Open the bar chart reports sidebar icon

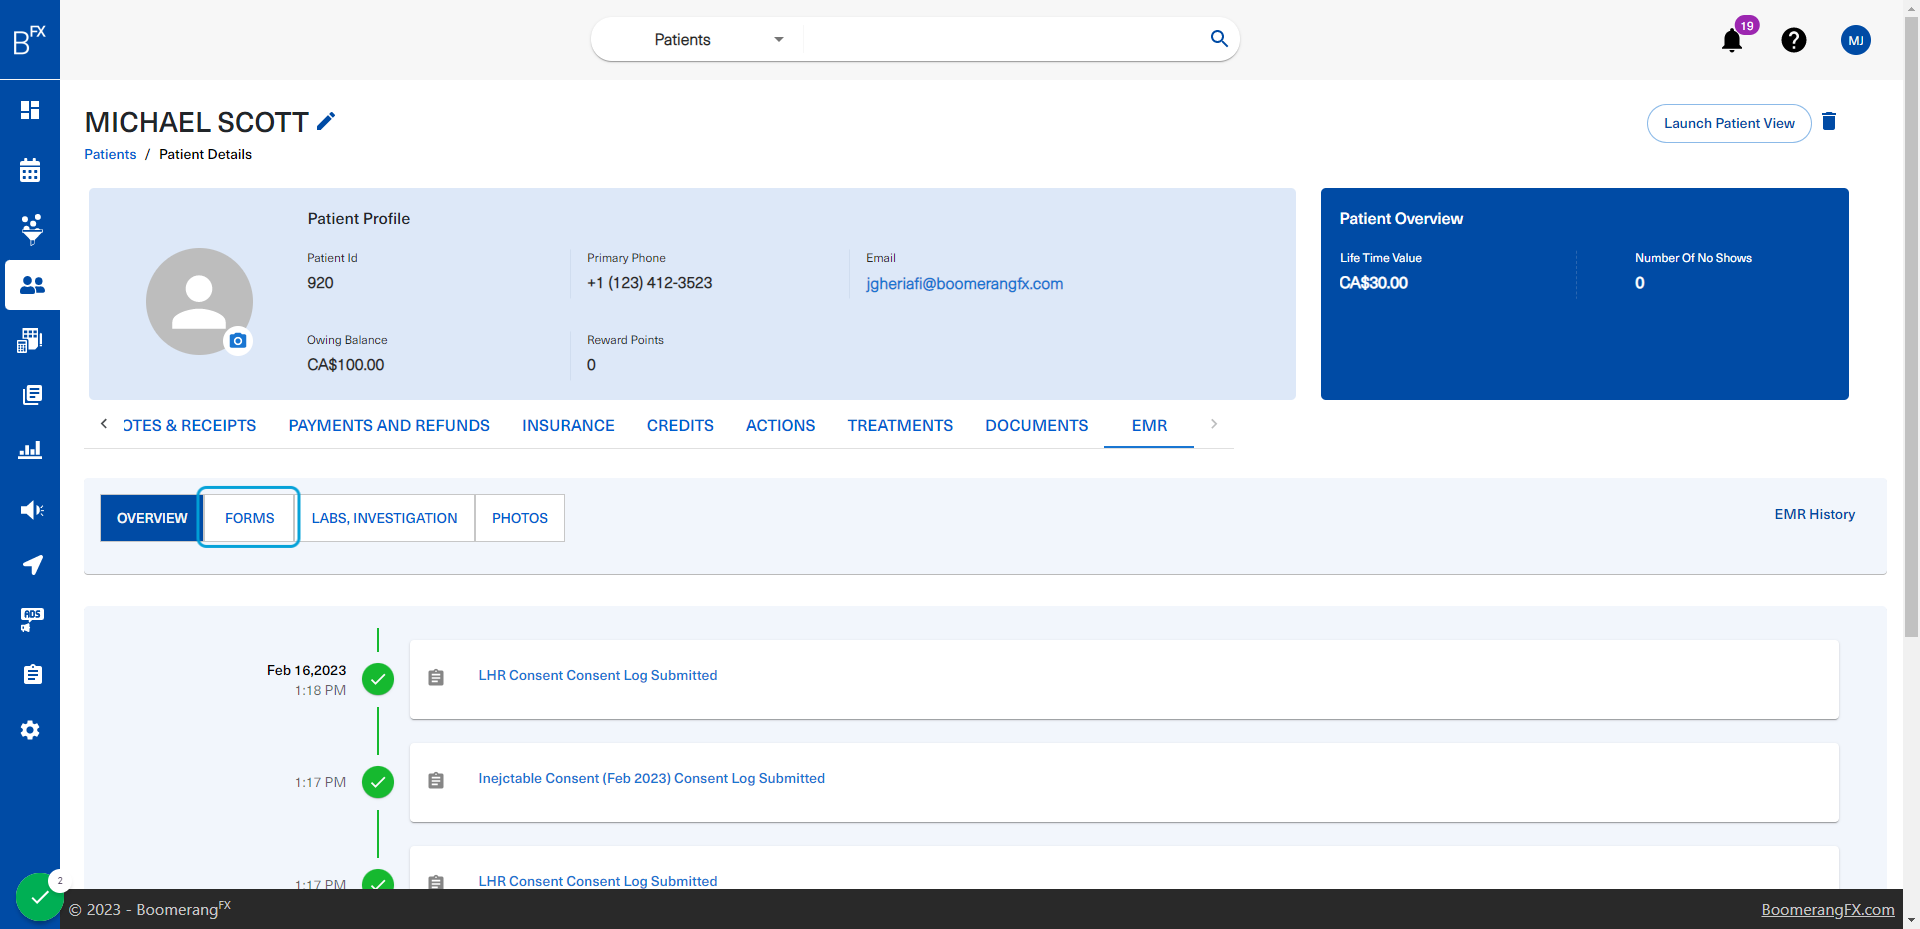click(30, 450)
